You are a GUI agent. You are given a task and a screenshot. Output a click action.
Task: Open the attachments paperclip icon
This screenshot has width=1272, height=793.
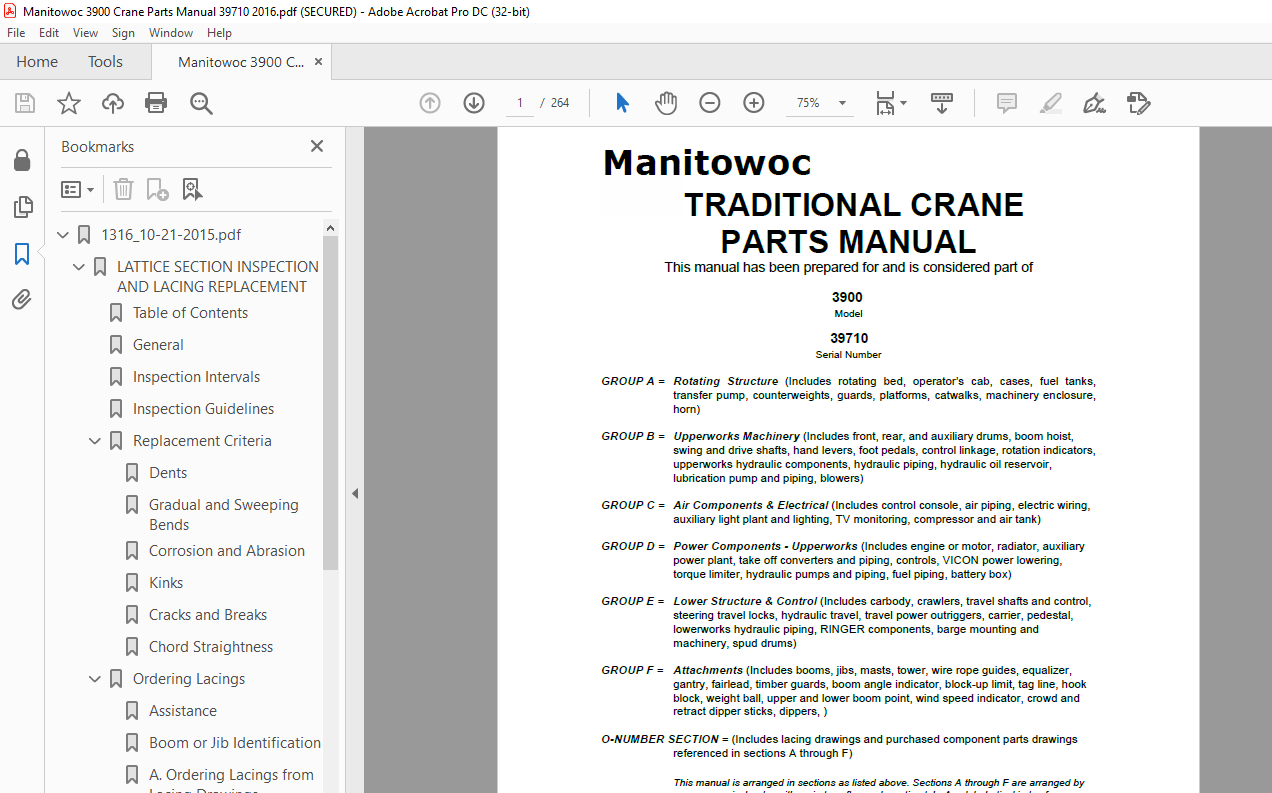(x=22, y=299)
